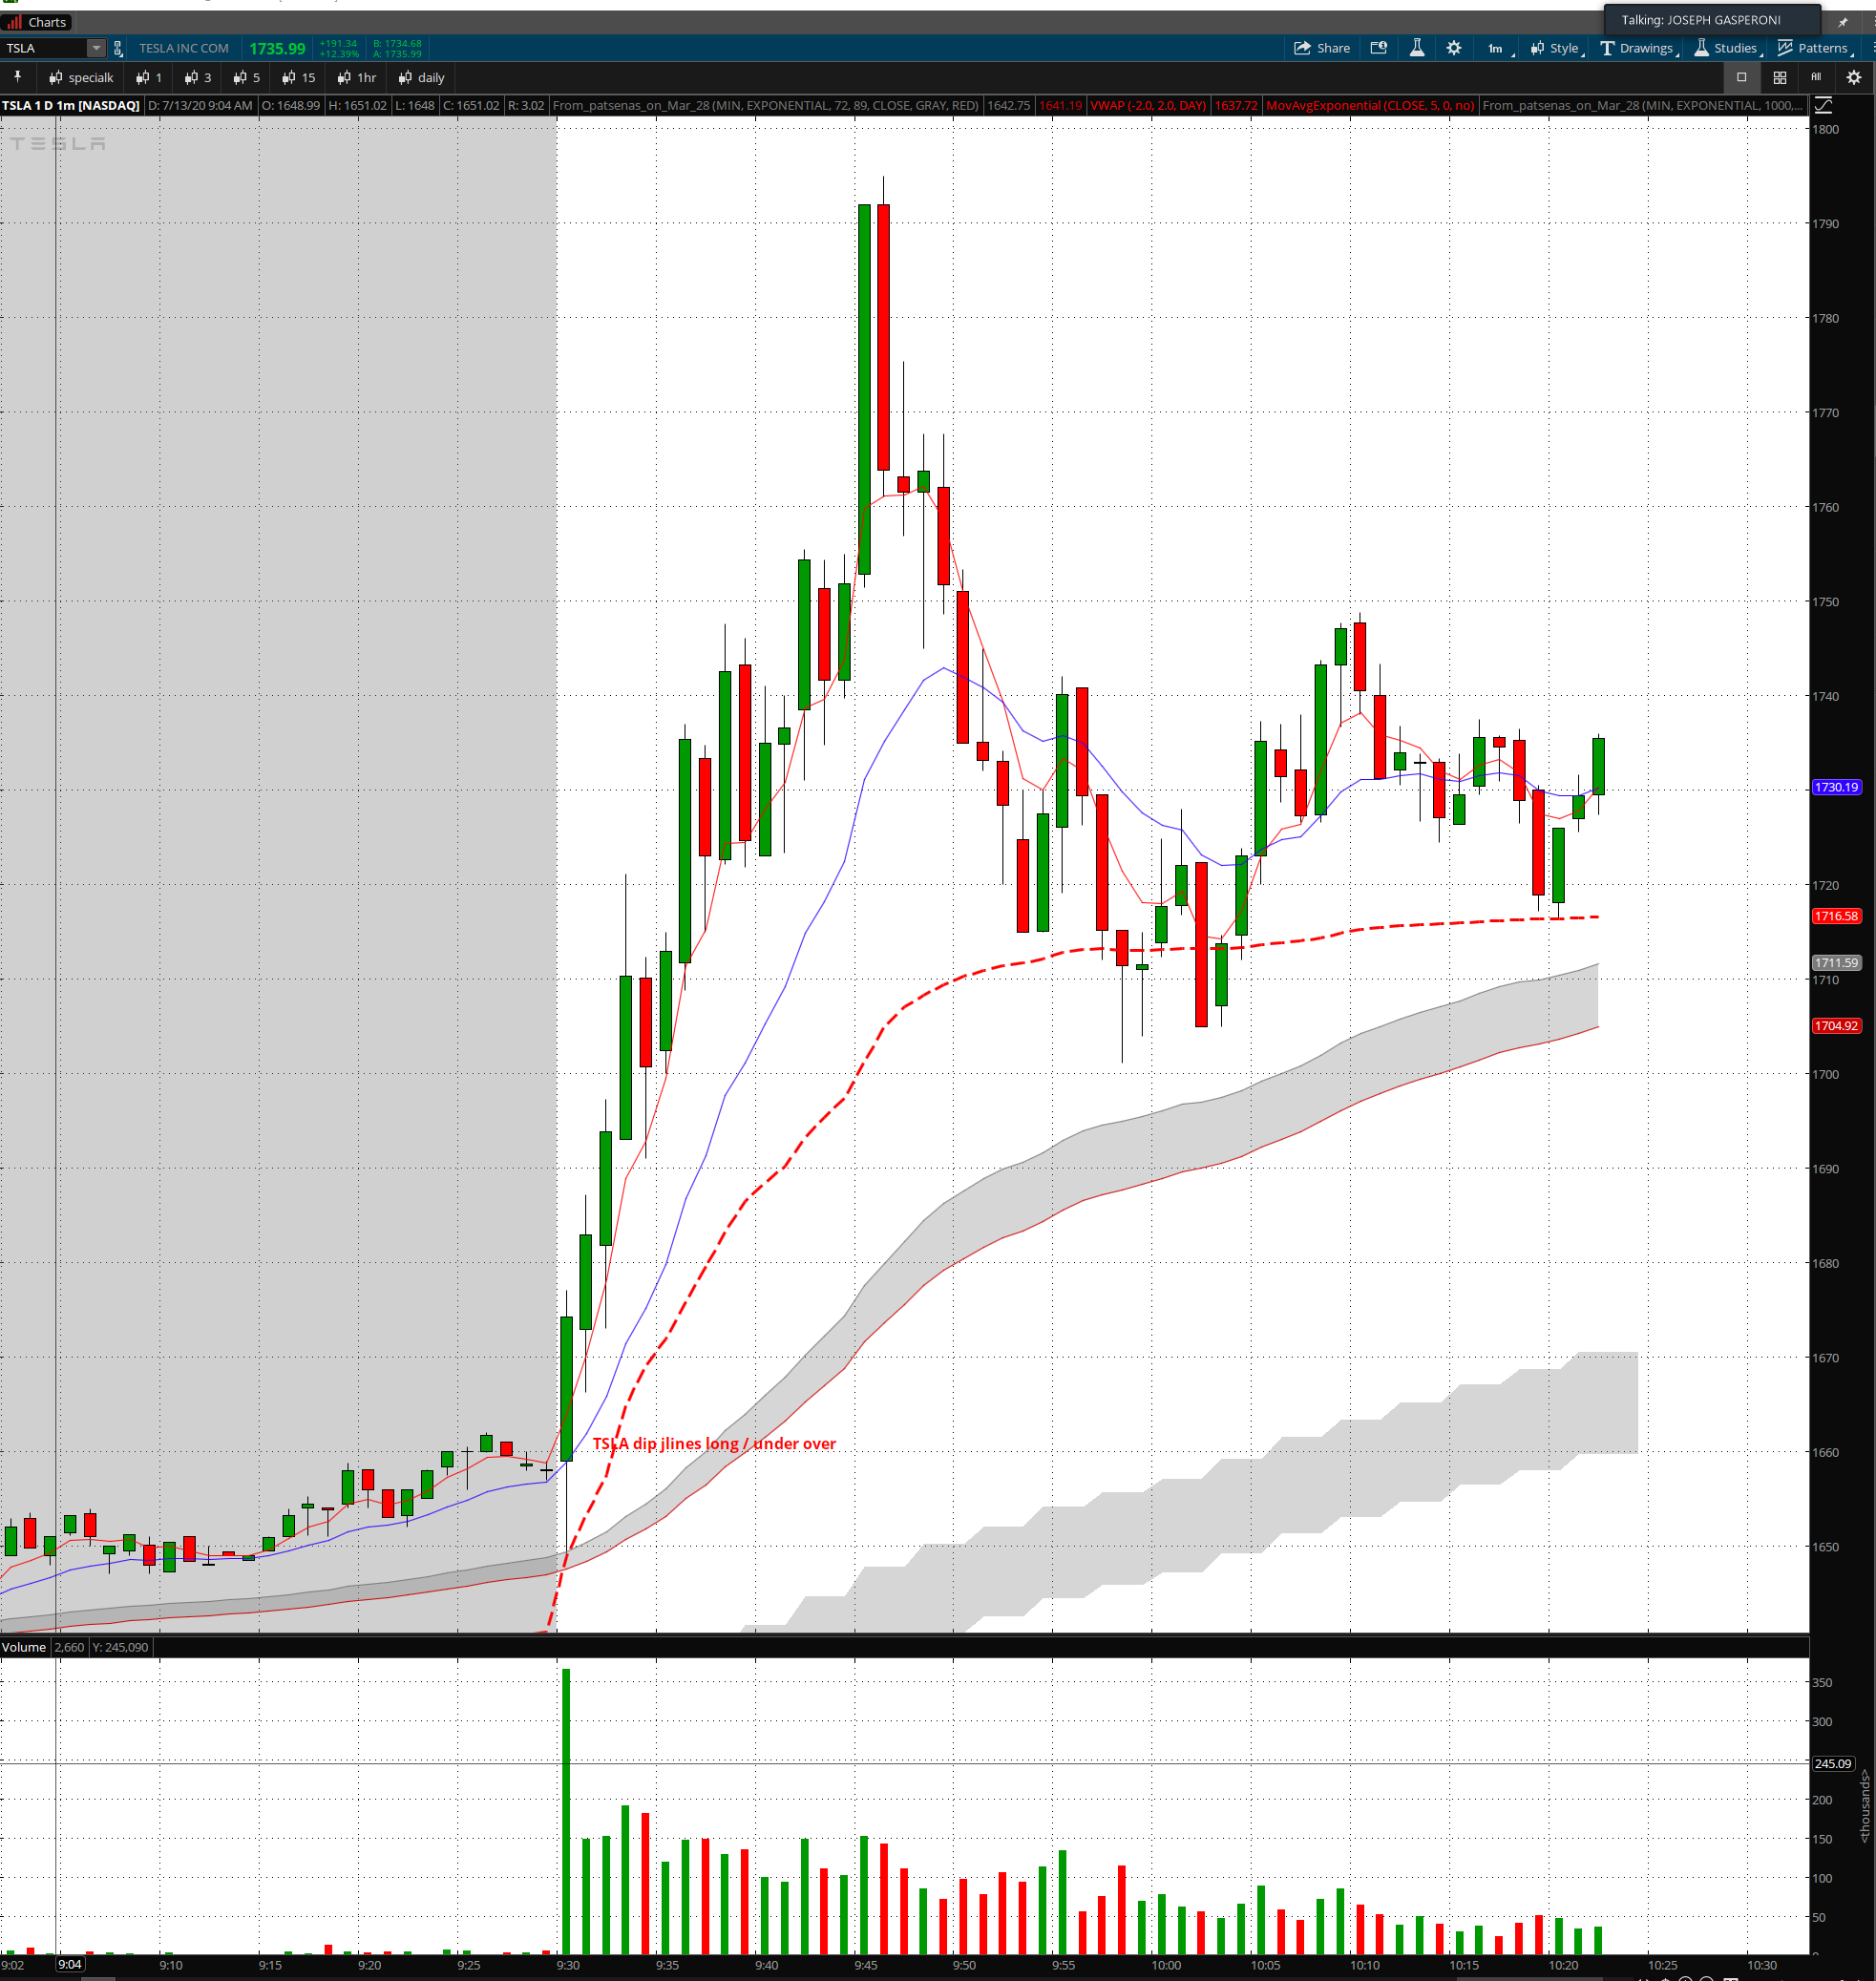The image size is (1876, 1981).
Task: Click the curve toggle icon above price axis
Action: pos(1823,105)
